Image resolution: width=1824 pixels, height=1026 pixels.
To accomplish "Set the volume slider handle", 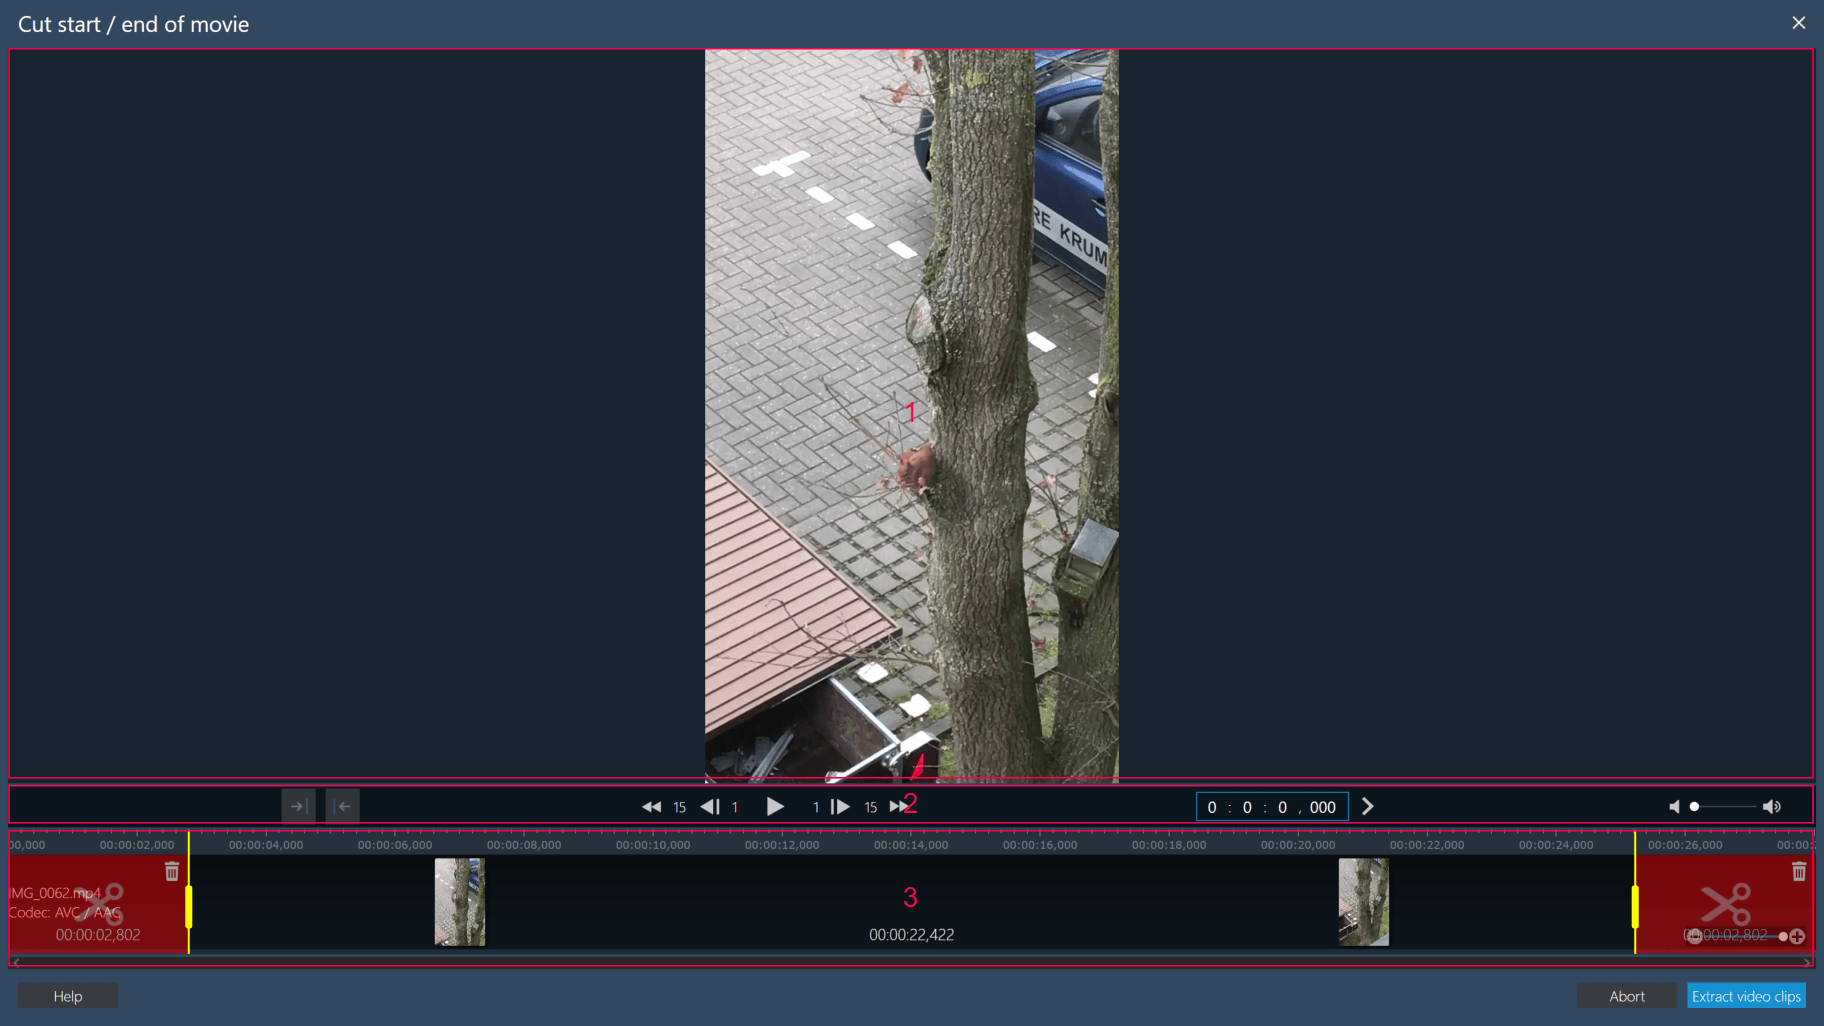I will (x=1694, y=807).
